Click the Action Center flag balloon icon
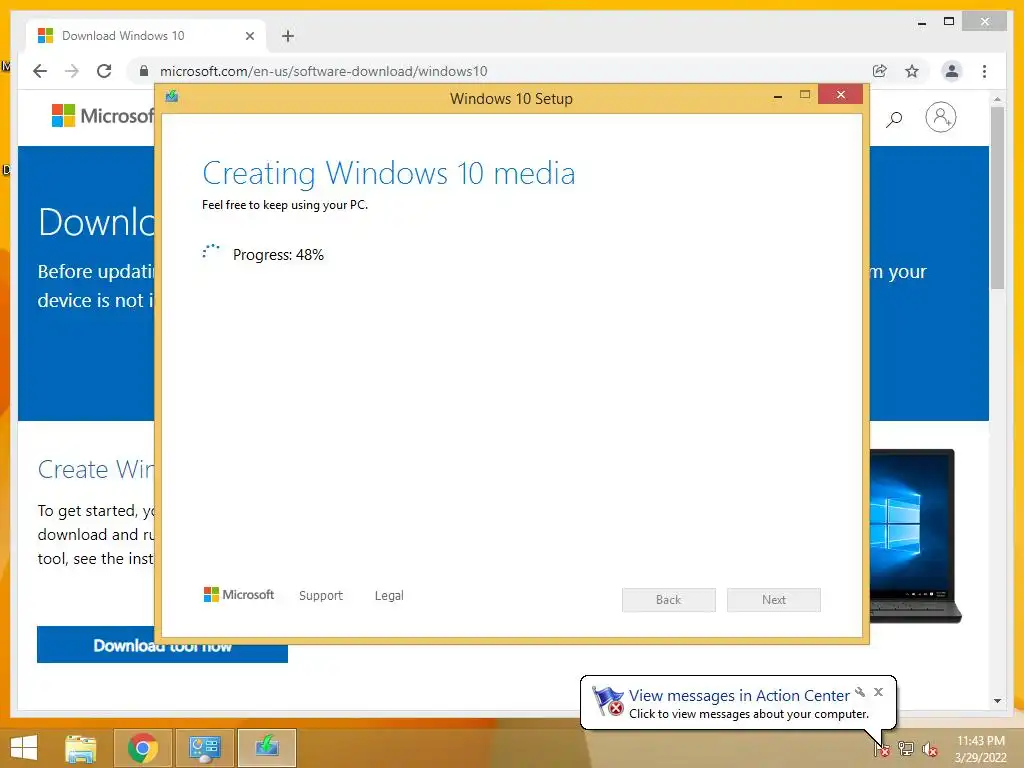Image resolution: width=1024 pixels, height=768 pixels. click(x=607, y=701)
